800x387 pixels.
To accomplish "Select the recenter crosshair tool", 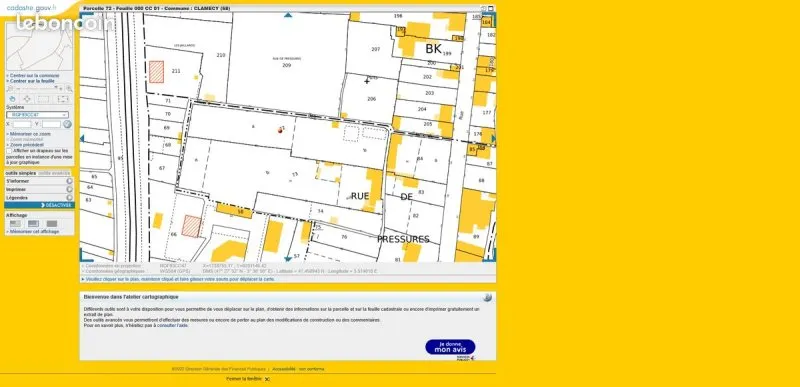I will coord(28,98).
